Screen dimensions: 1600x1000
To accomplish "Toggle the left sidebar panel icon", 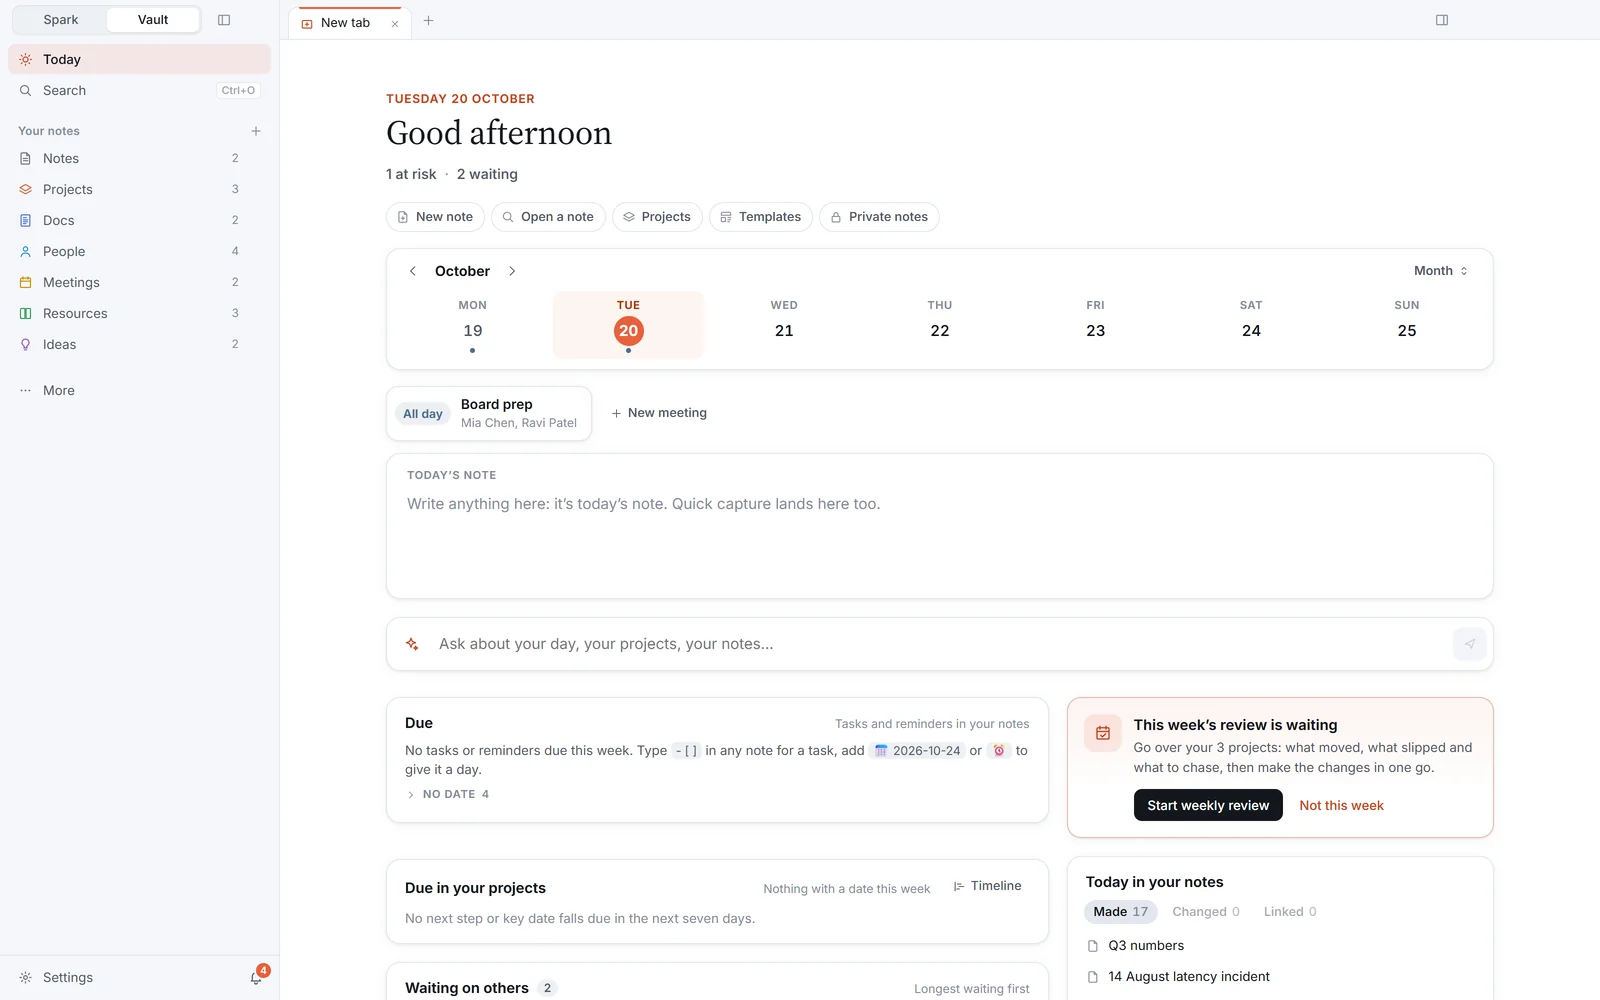I will 224,20.
